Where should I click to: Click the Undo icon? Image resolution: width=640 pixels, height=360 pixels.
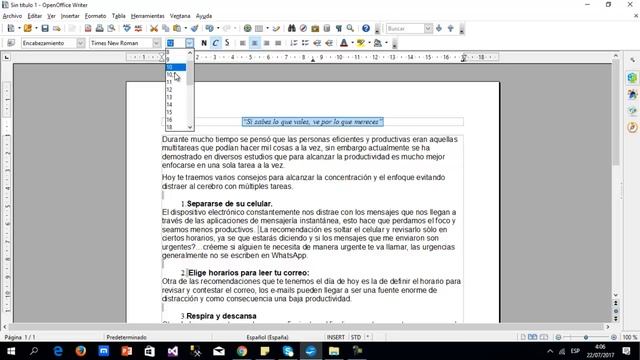(210, 28)
